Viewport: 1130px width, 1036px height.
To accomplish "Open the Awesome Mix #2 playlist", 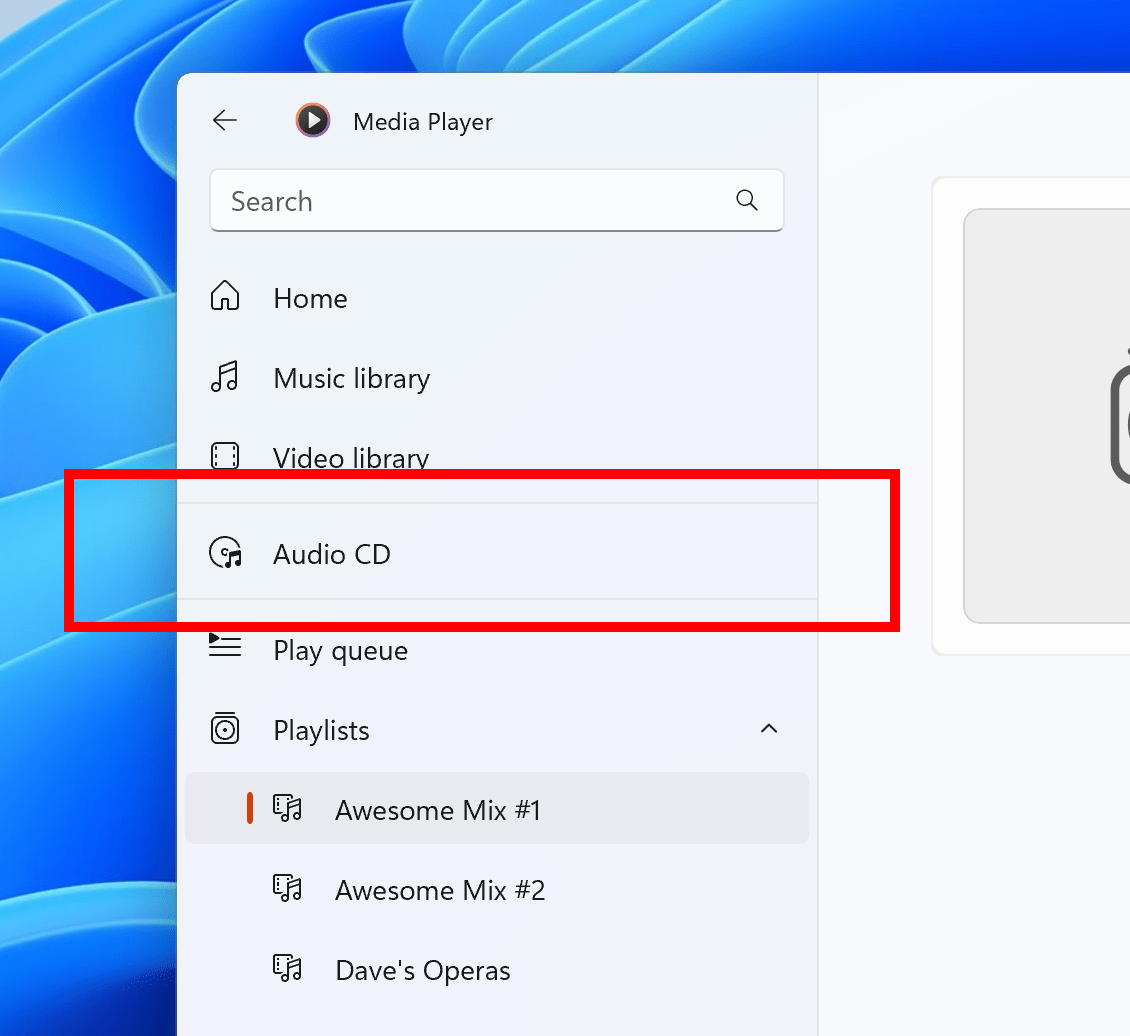I will [x=440, y=890].
